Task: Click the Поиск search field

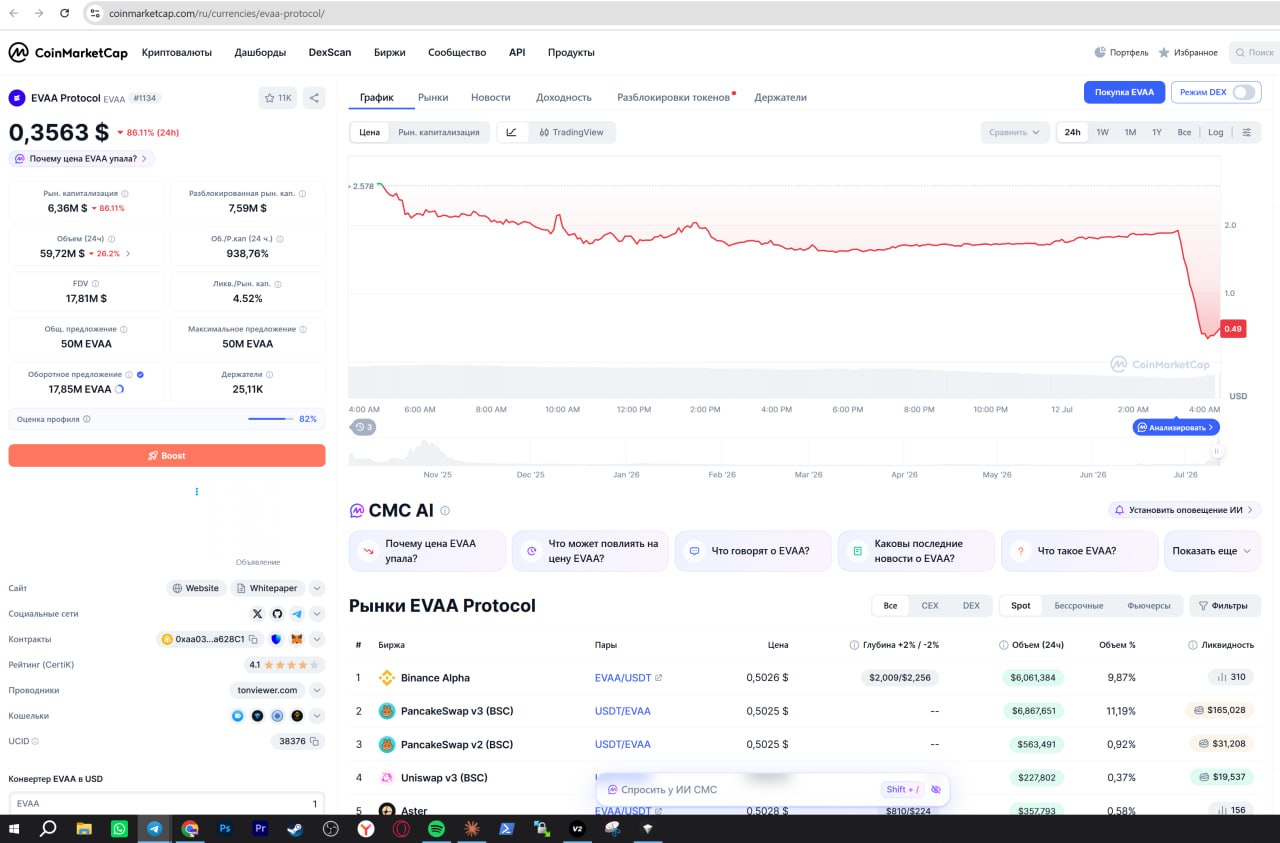Action: (1253, 52)
